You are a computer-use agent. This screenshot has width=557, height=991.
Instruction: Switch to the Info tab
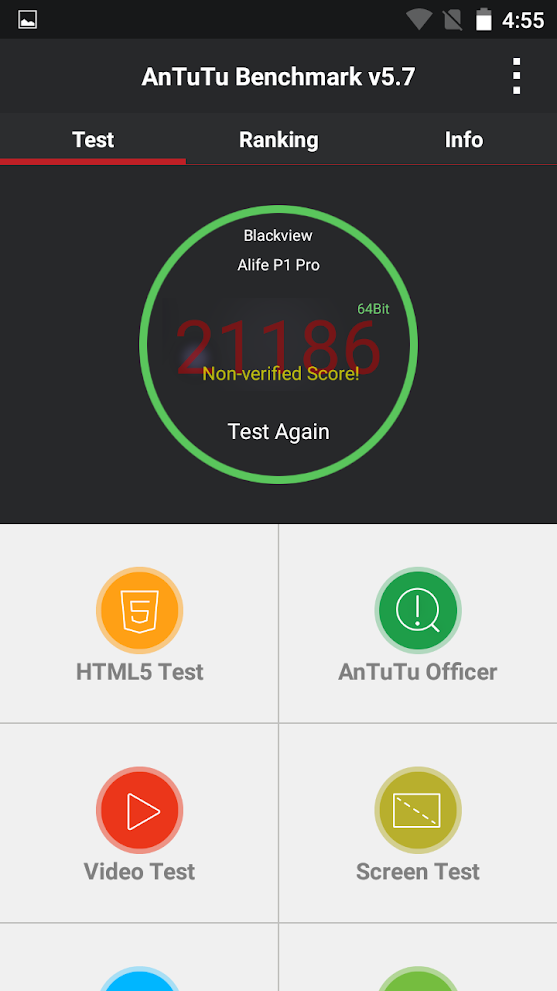[464, 140]
